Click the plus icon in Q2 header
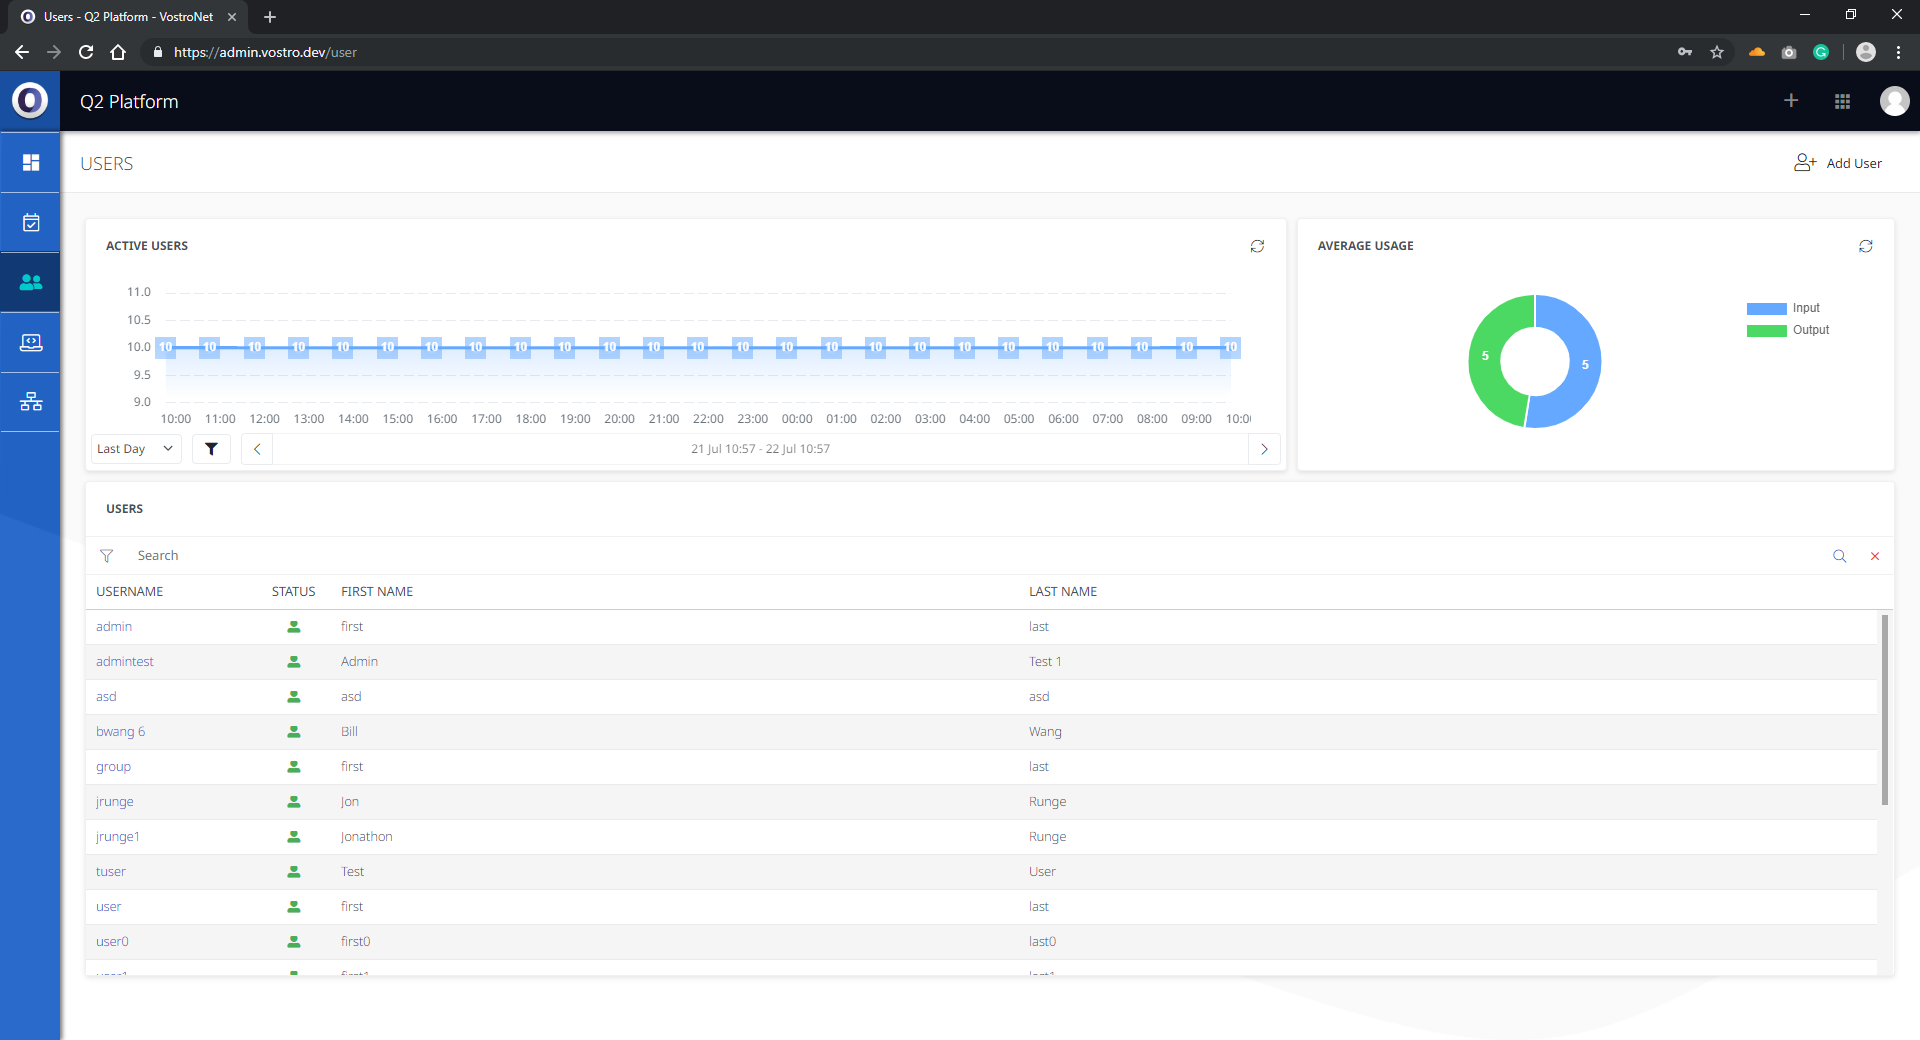The height and width of the screenshot is (1040, 1920). [1791, 101]
